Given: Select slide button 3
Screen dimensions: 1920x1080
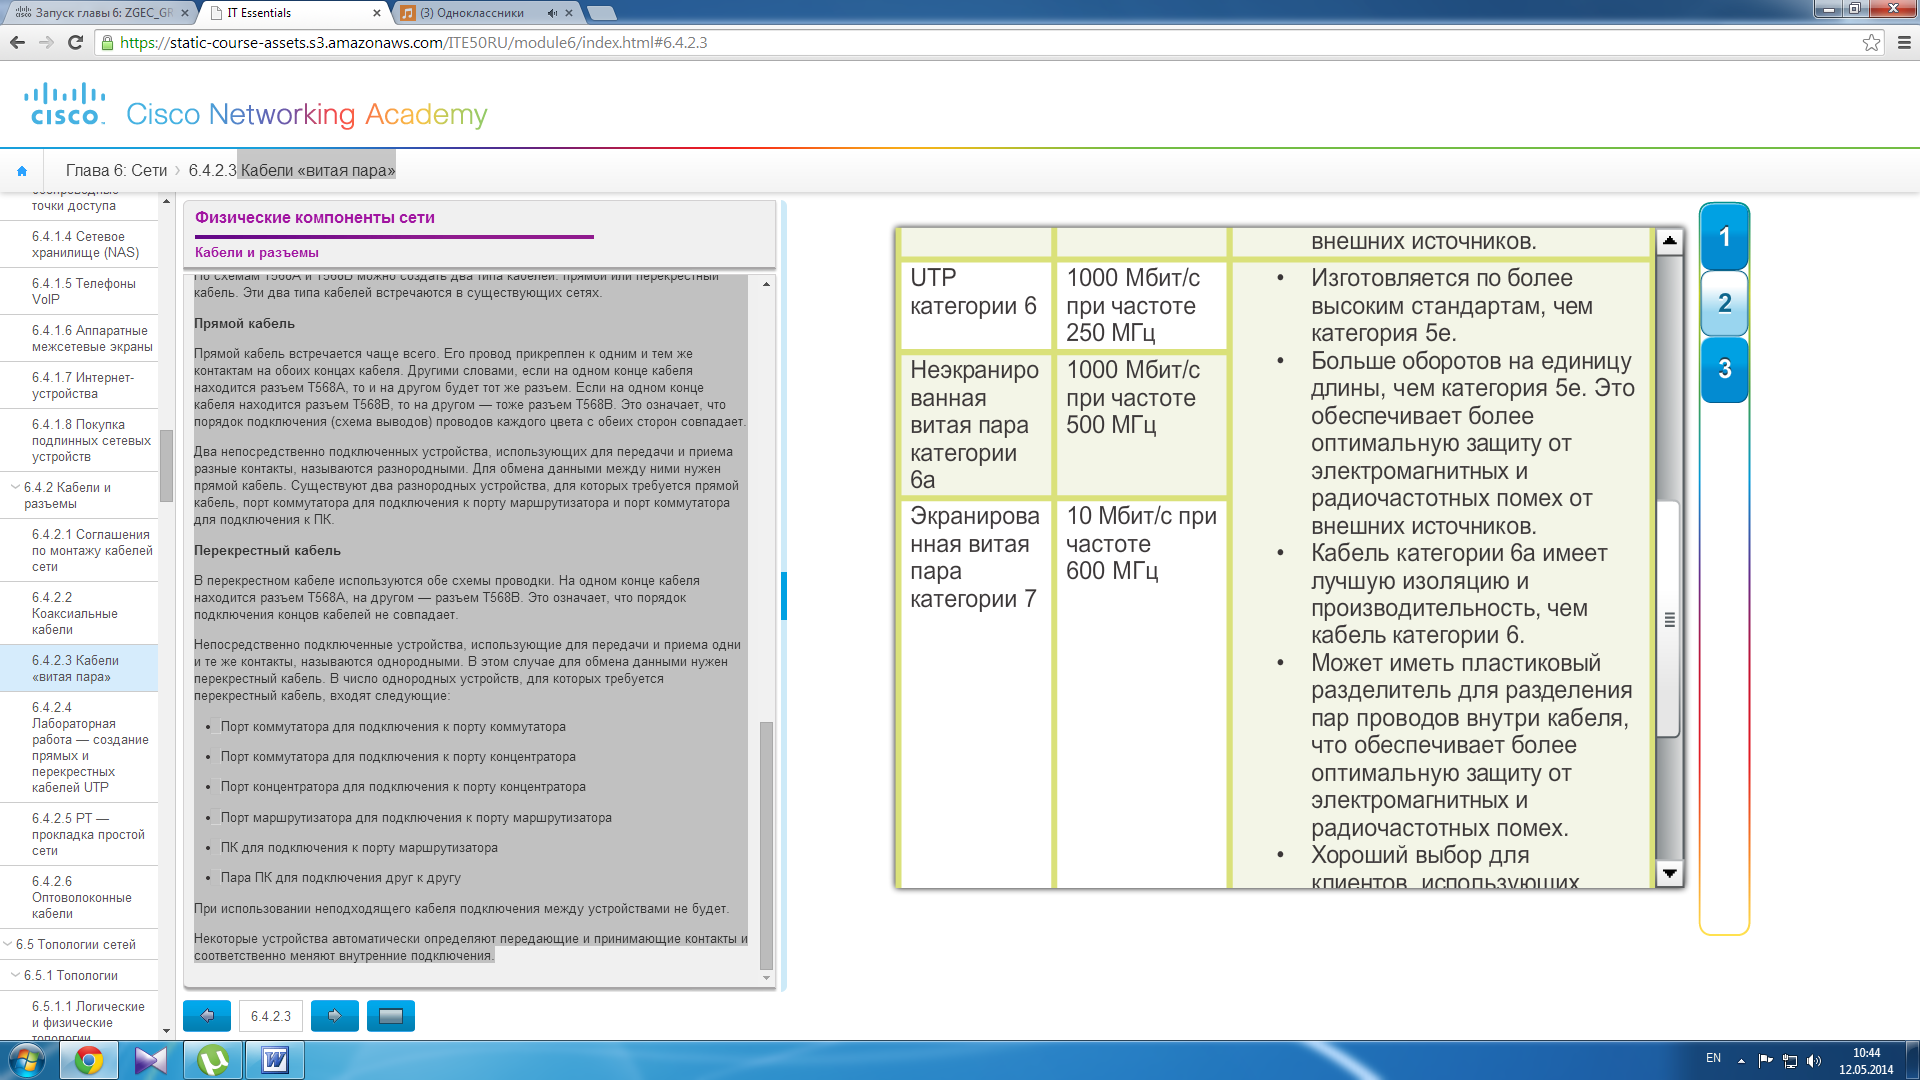Looking at the screenshot, I should pos(1724,369).
